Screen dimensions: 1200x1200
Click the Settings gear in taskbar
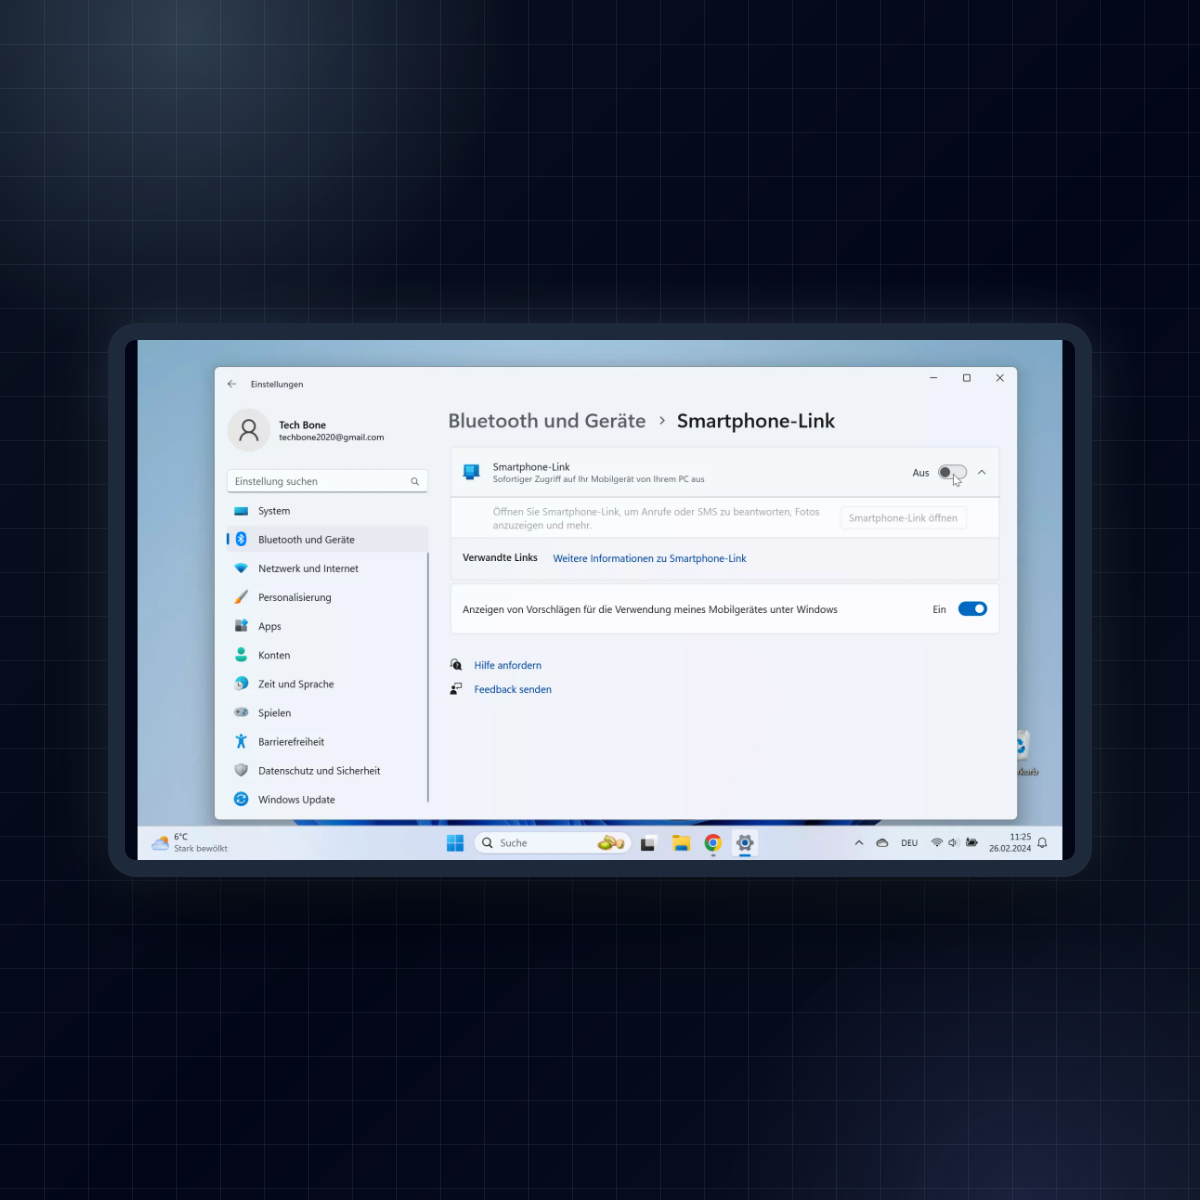[745, 843]
